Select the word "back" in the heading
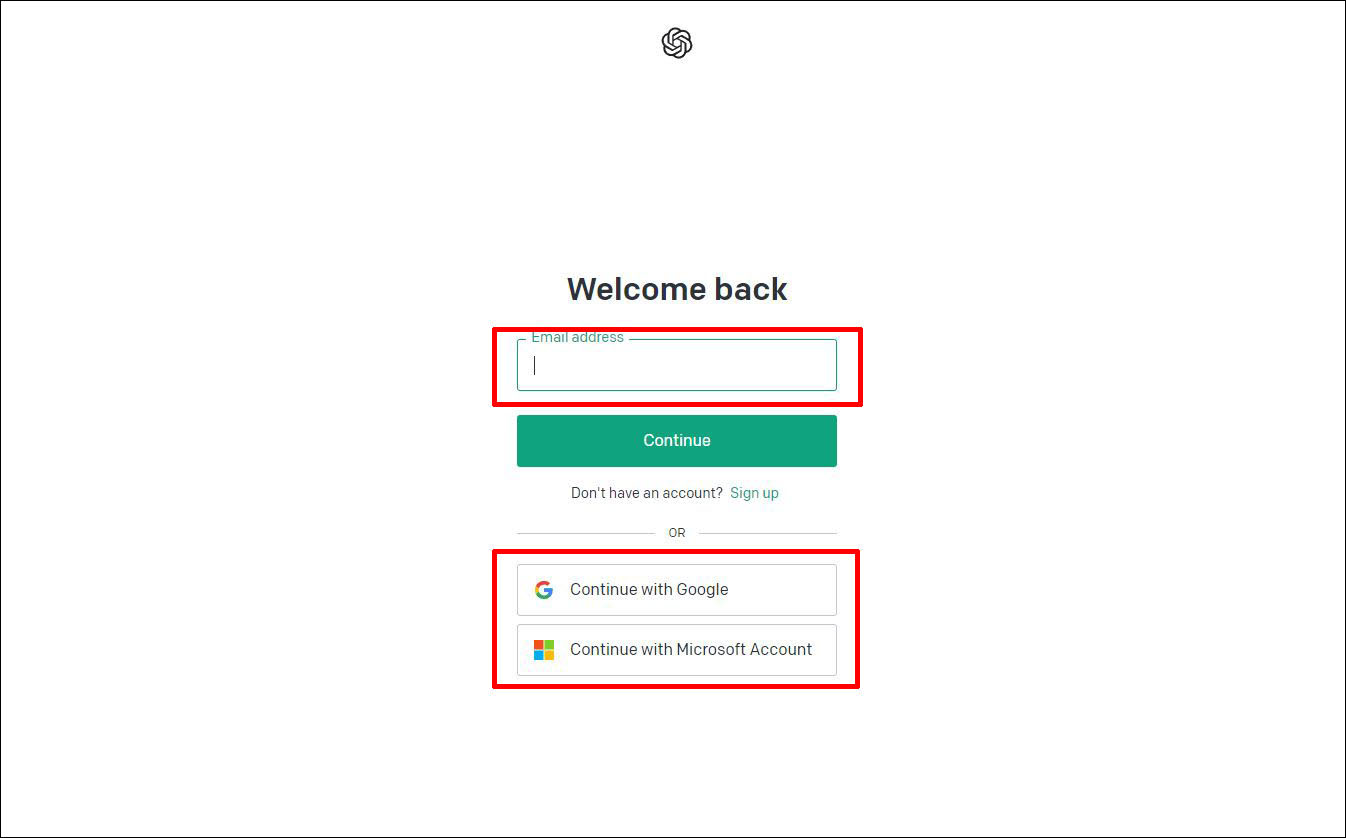 751,289
